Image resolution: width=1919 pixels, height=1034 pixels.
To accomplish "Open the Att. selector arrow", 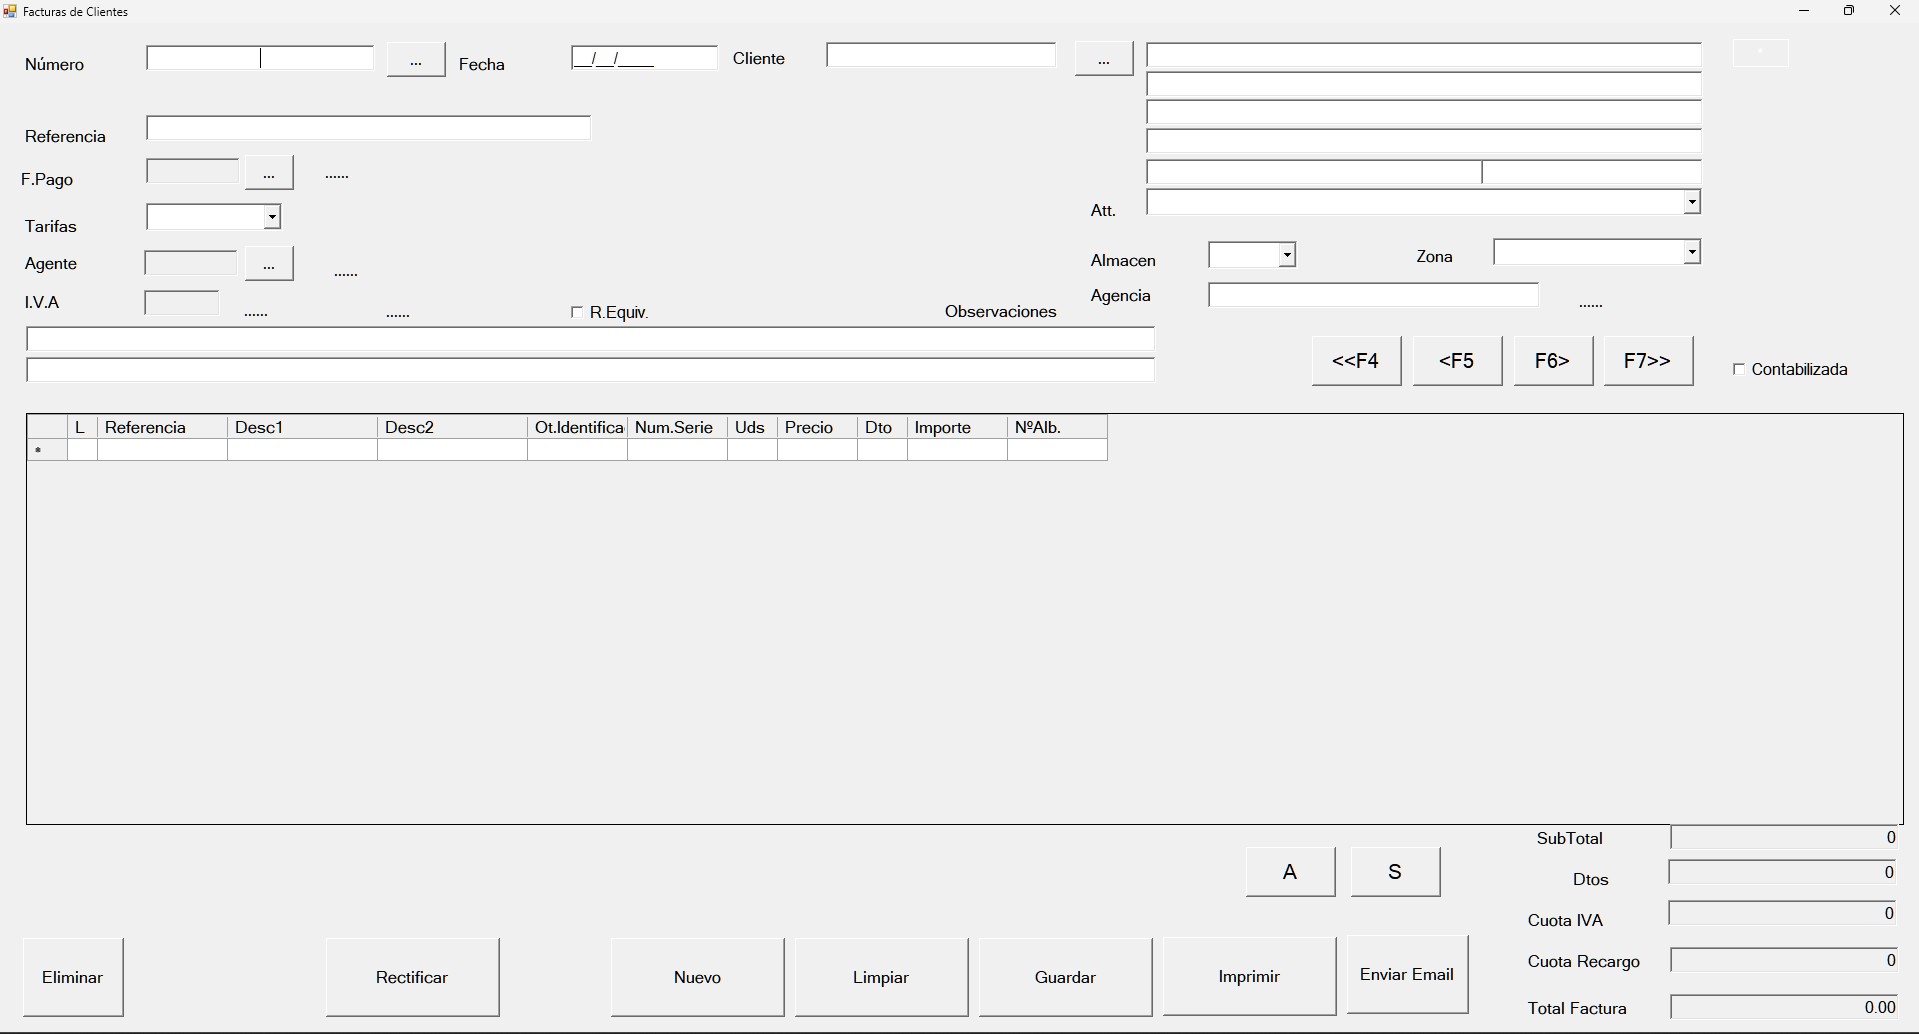I will click(1690, 202).
